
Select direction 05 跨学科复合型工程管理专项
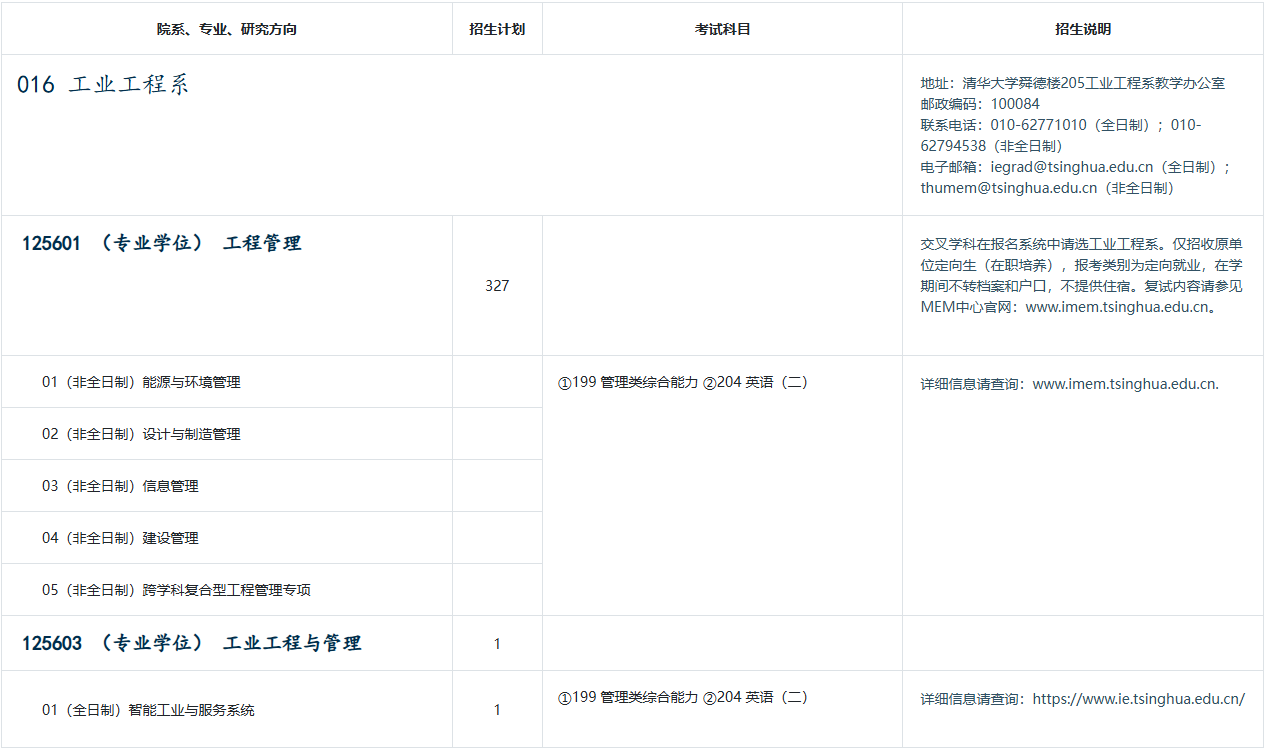coord(176,590)
